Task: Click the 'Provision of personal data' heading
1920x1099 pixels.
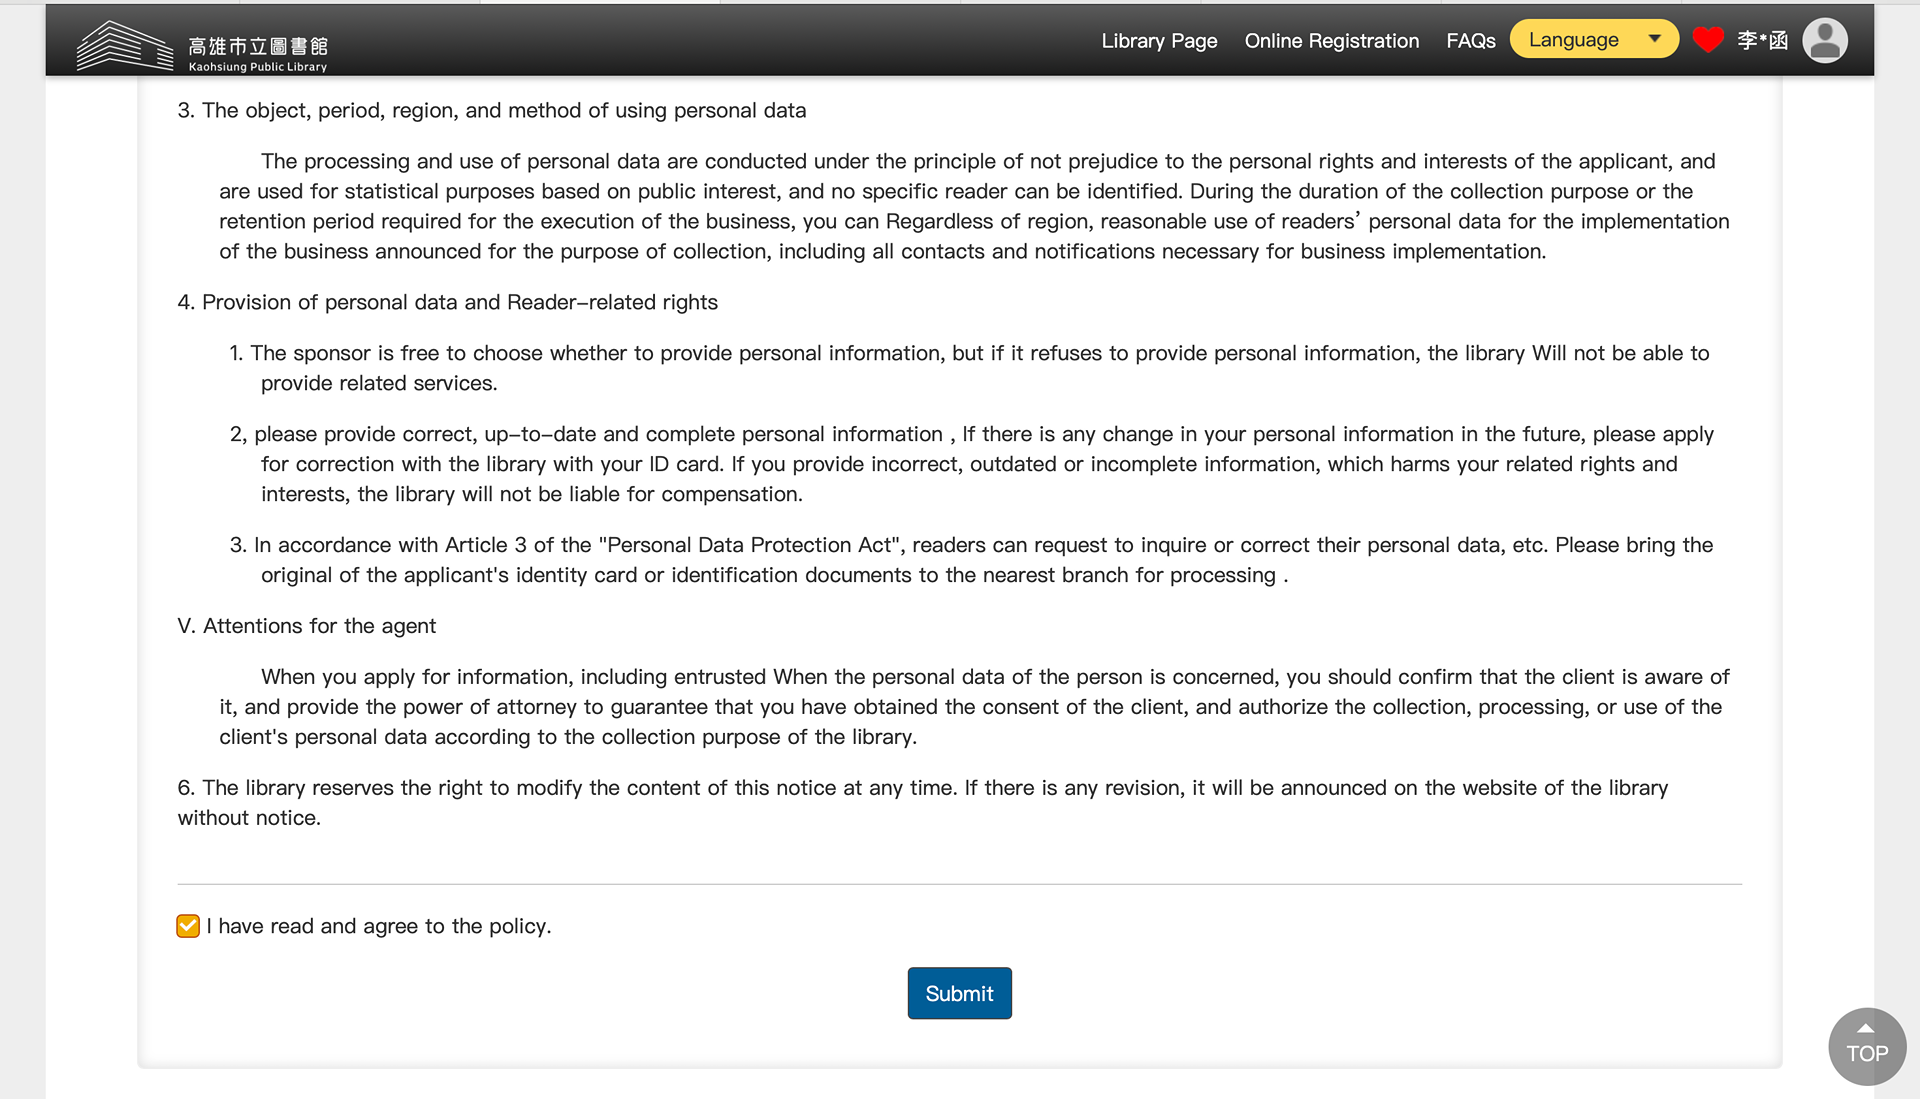Action: click(448, 302)
